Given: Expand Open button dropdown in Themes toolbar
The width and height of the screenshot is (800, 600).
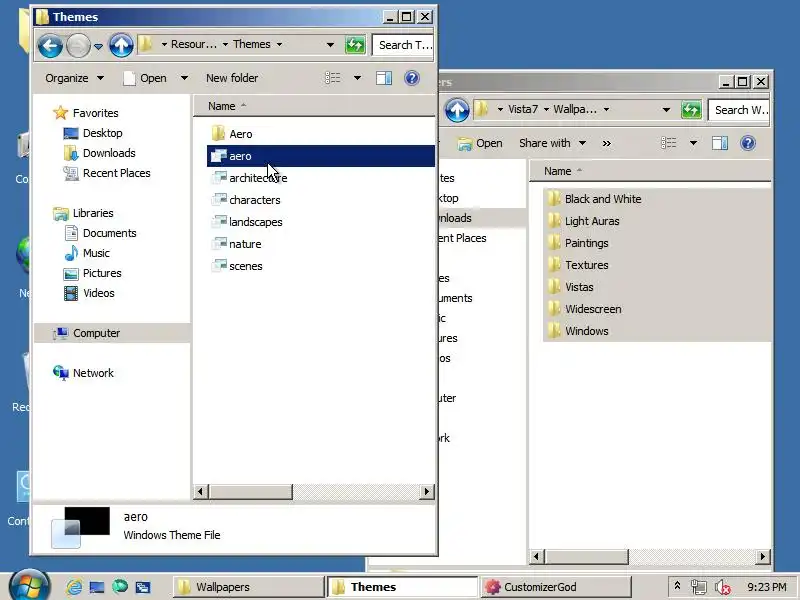Looking at the screenshot, I should pyautogui.click(x=184, y=78).
